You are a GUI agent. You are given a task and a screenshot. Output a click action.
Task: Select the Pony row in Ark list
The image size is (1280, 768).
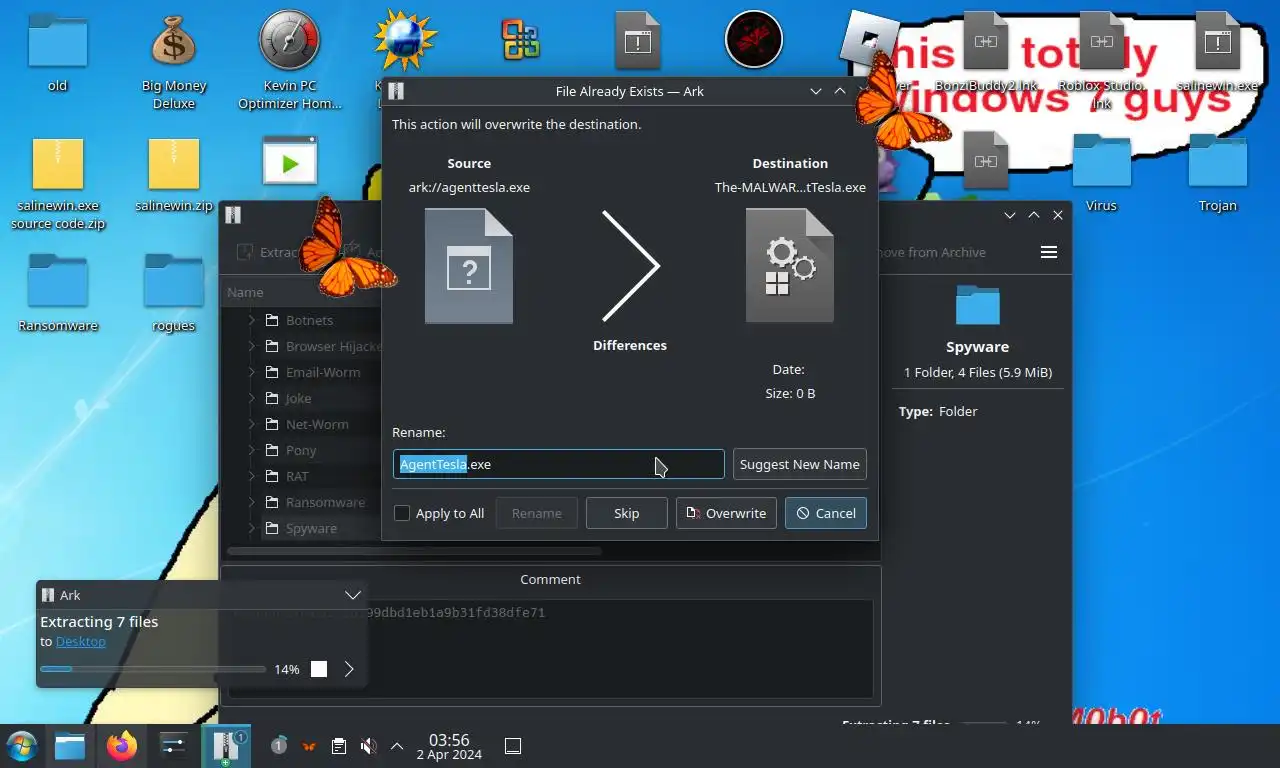[x=301, y=450]
